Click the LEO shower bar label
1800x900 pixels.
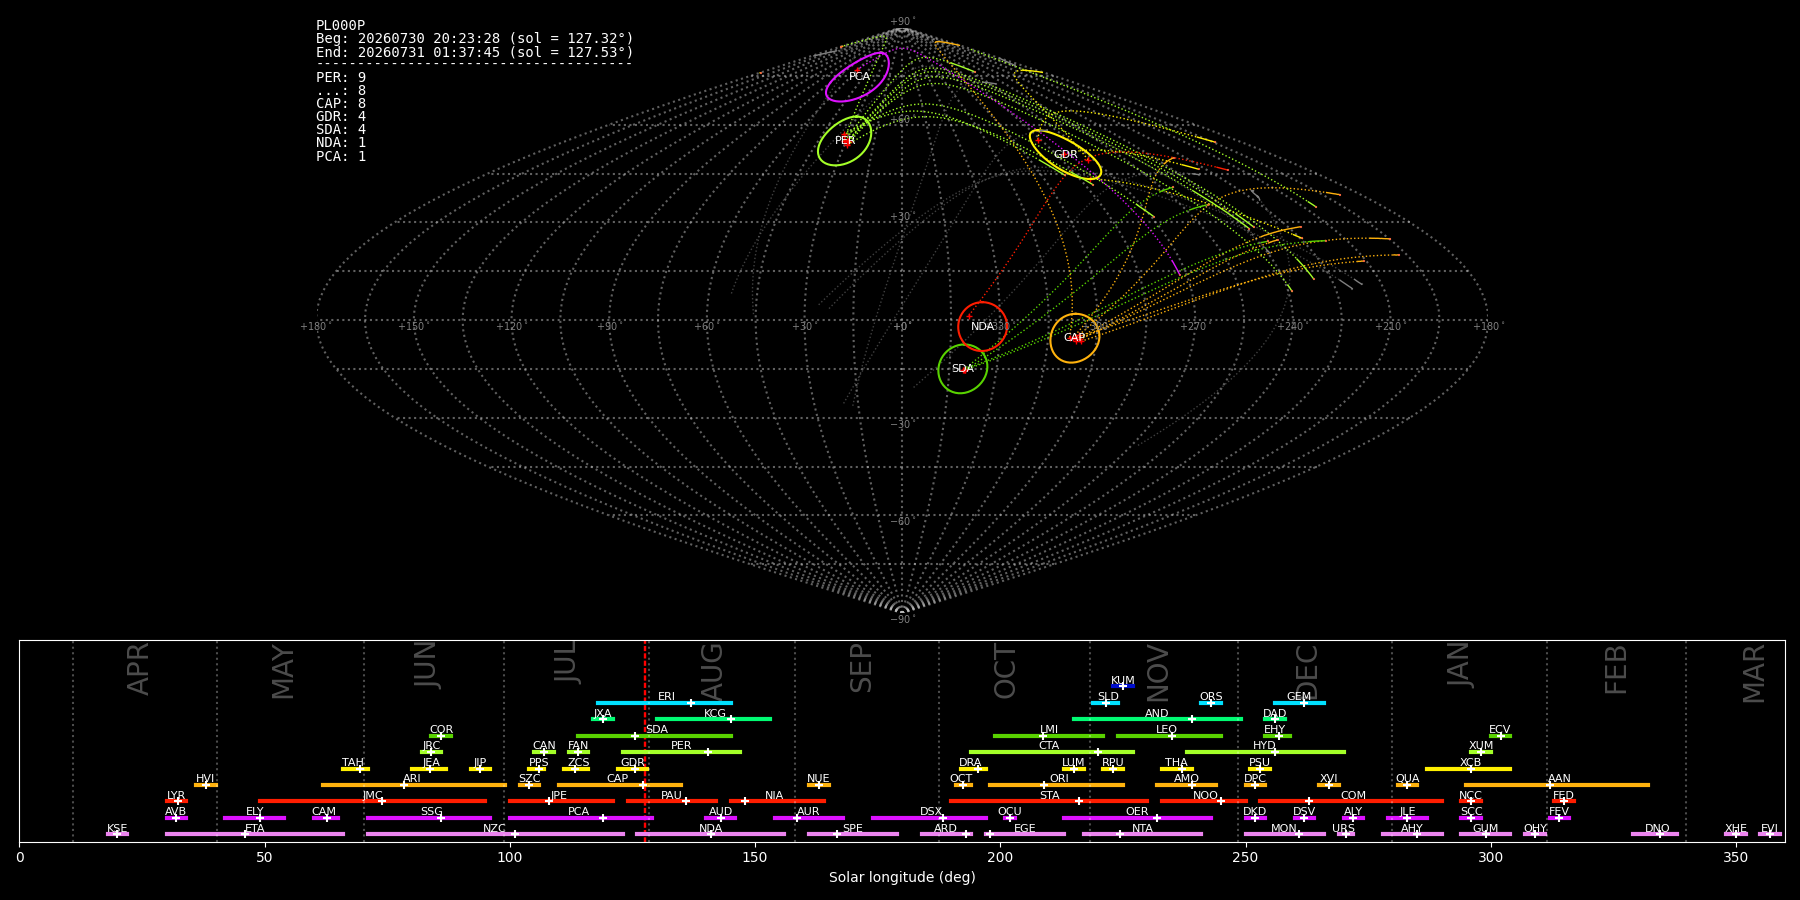click(x=1167, y=730)
